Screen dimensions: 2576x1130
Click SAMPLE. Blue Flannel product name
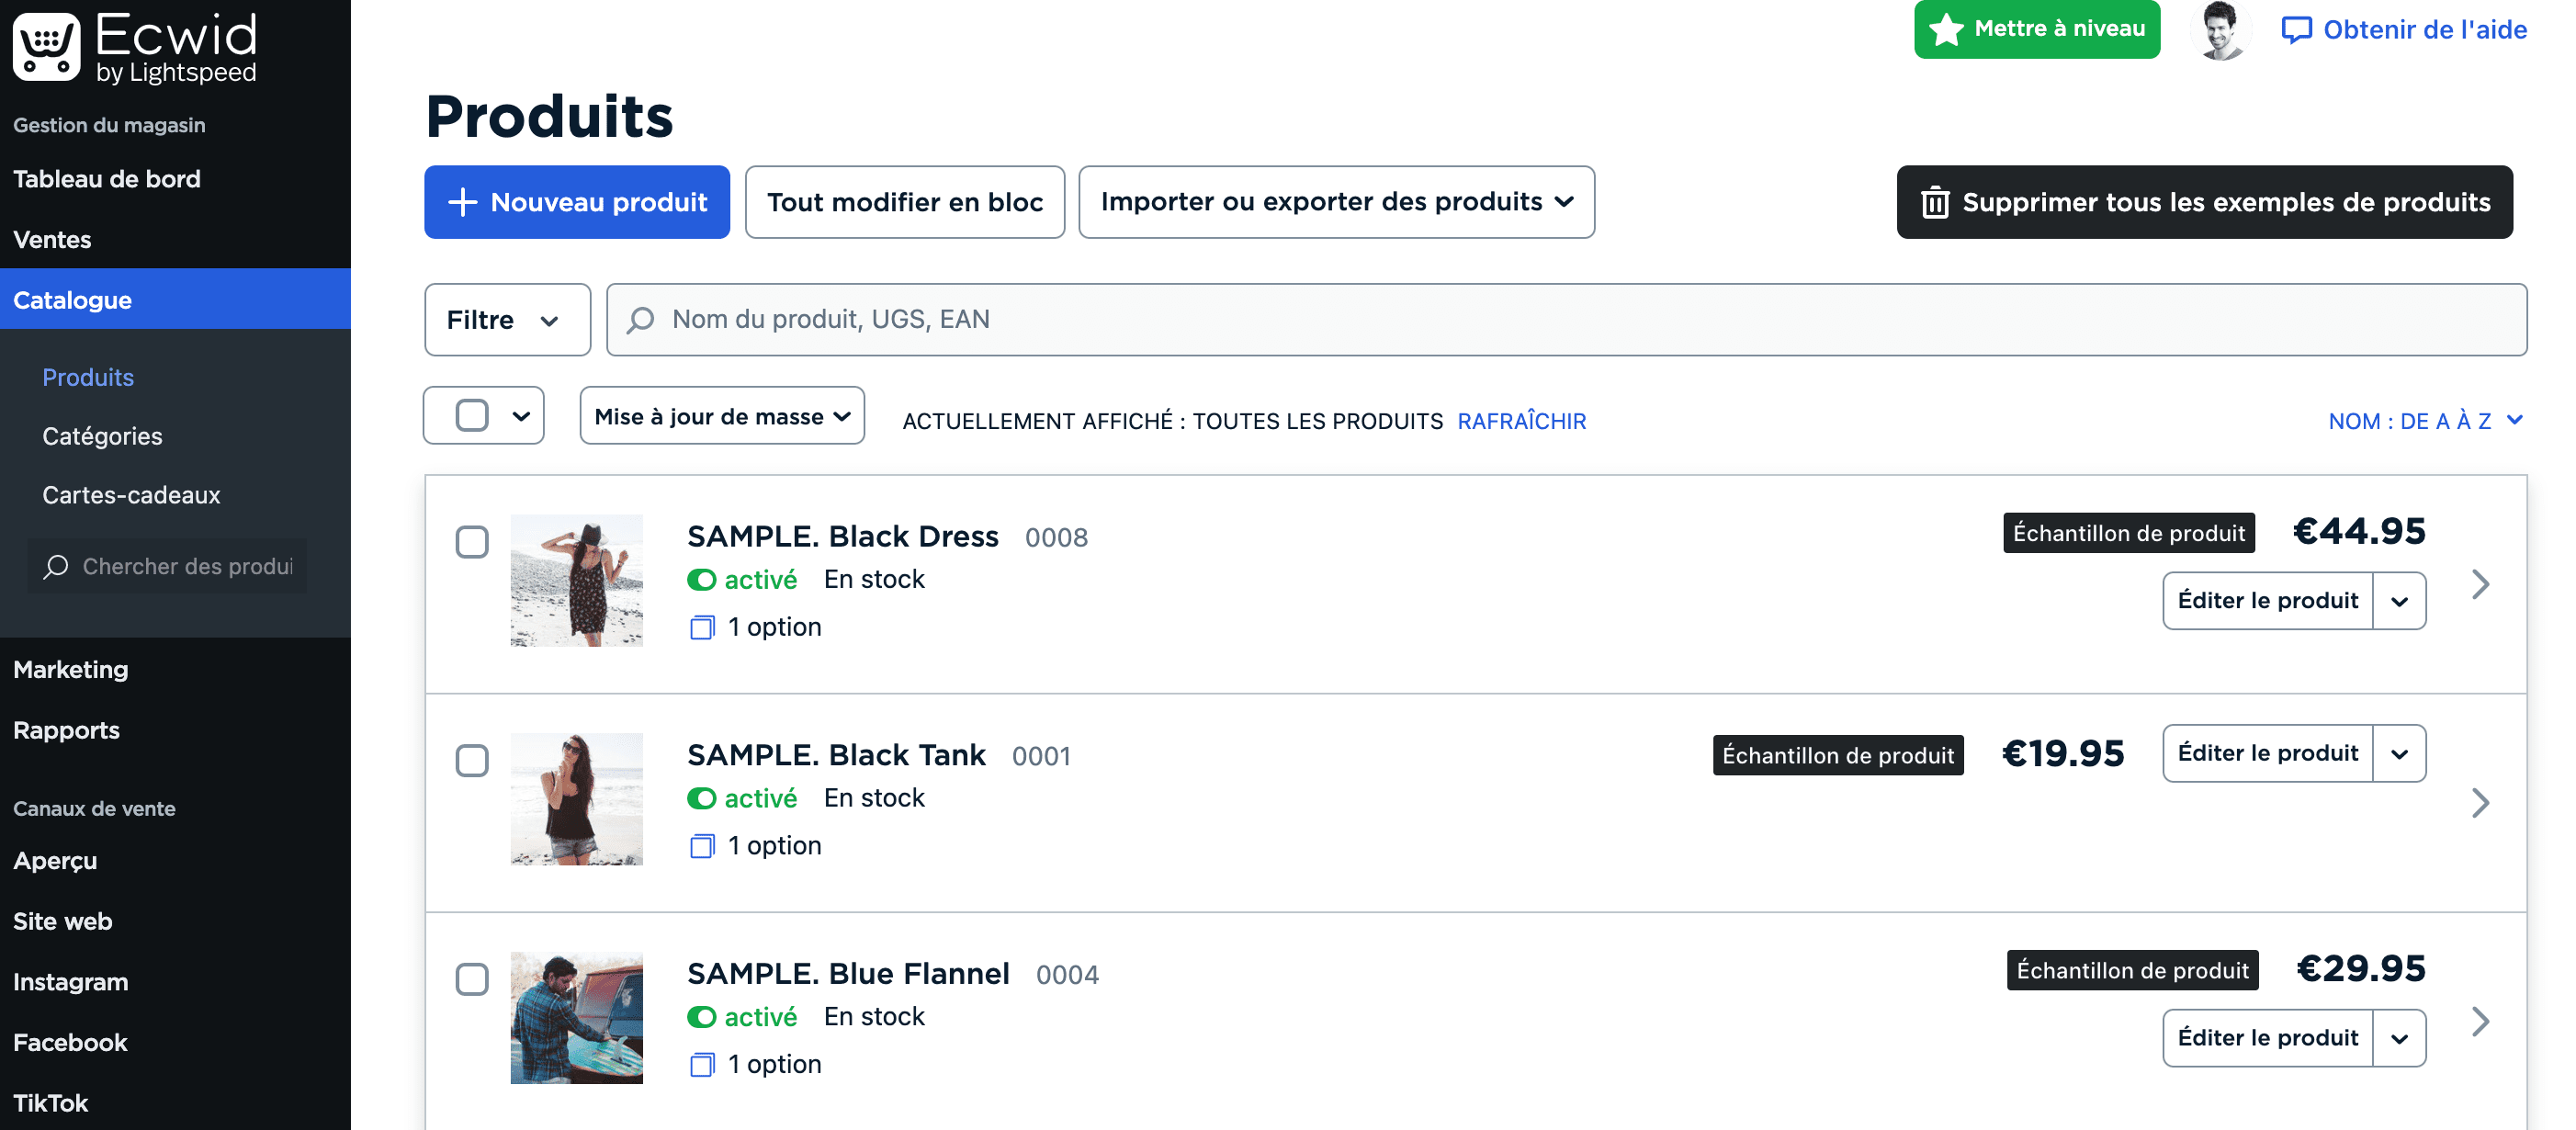point(848,974)
